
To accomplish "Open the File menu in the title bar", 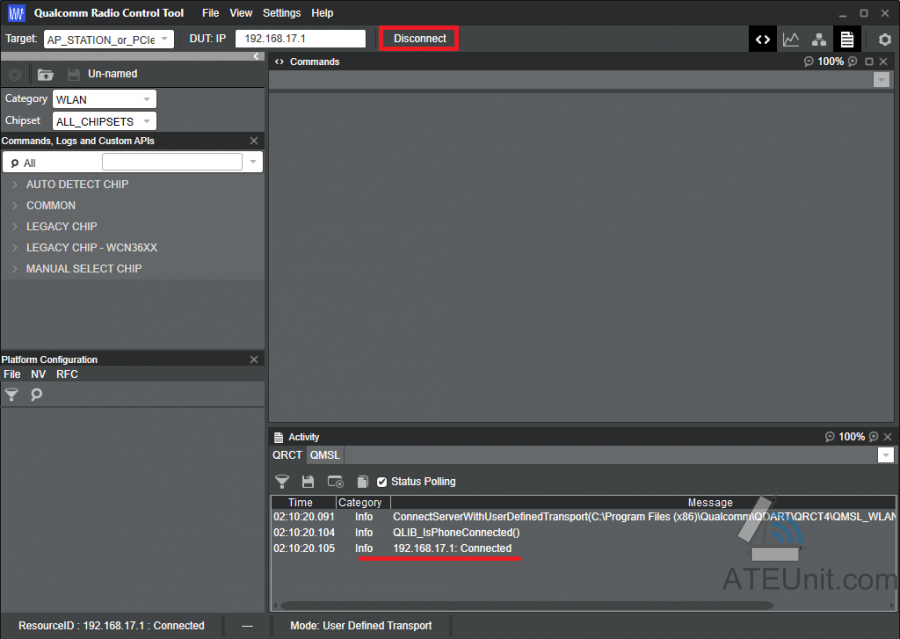I will [211, 13].
